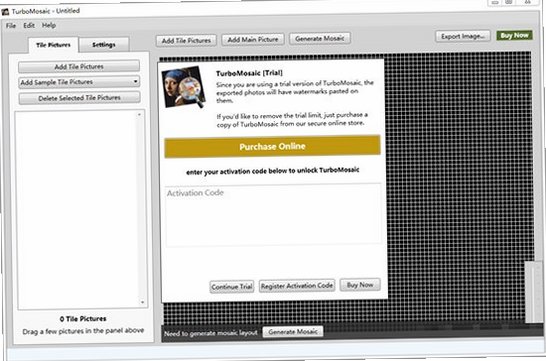This screenshot has height=361, width=546.
Task: Click 'Need to generate mosaic layout' text
Action: click(x=211, y=333)
